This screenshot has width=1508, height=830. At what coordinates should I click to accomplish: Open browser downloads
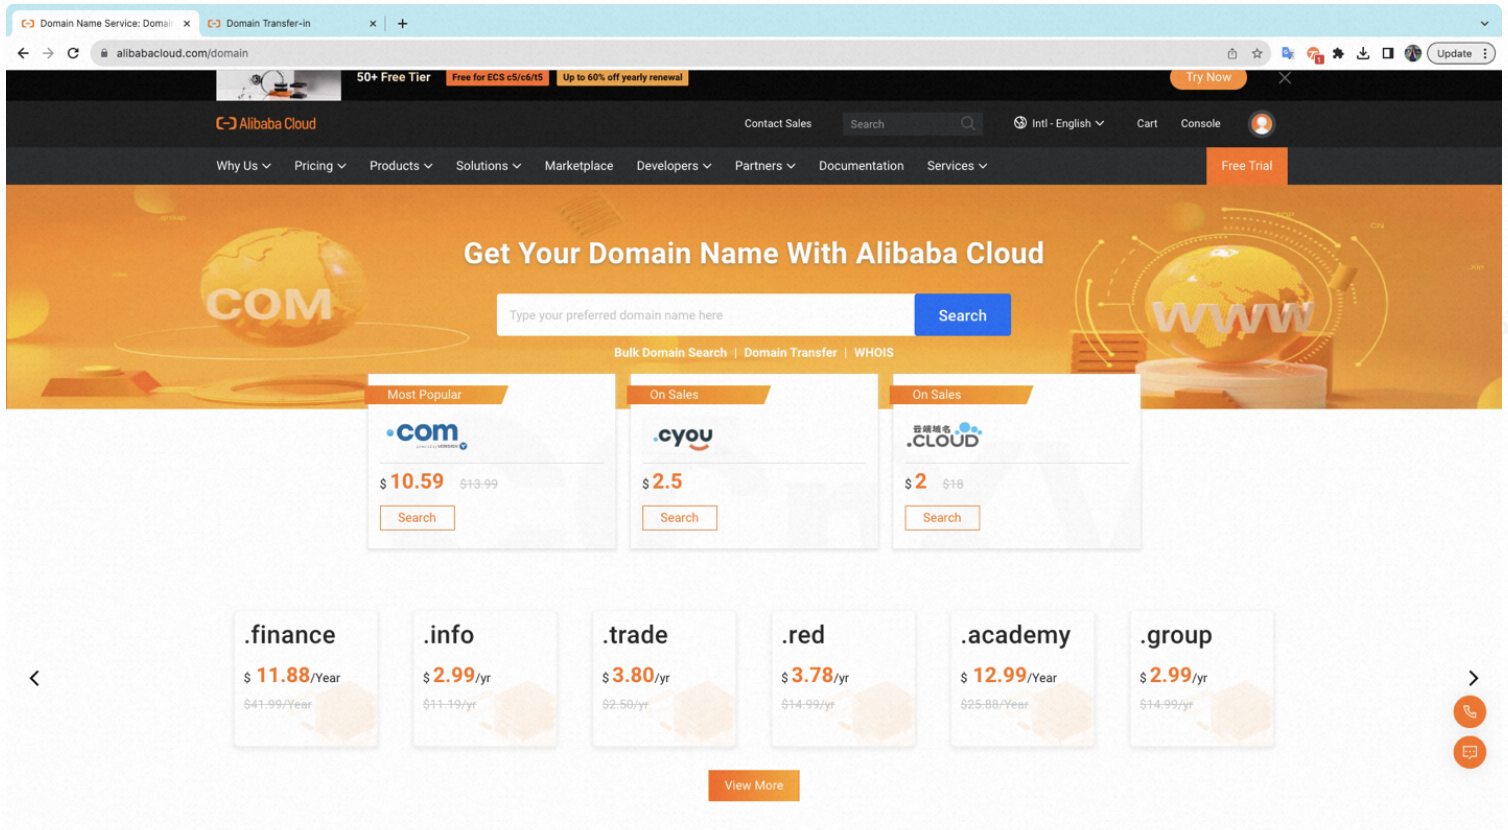pos(1363,53)
